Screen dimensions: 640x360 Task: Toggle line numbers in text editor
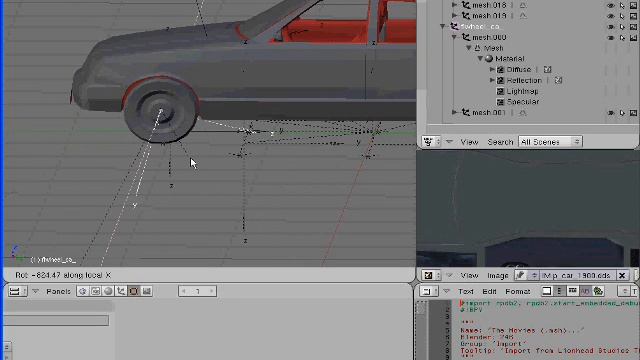click(560, 291)
